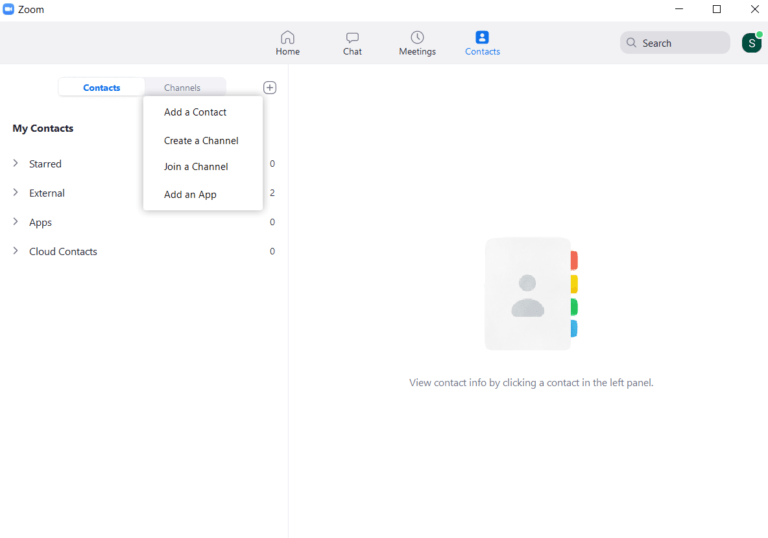Switch to the Channels tab
The width and height of the screenshot is (768, 538).
pyautogui.click(x=183, y=88)
